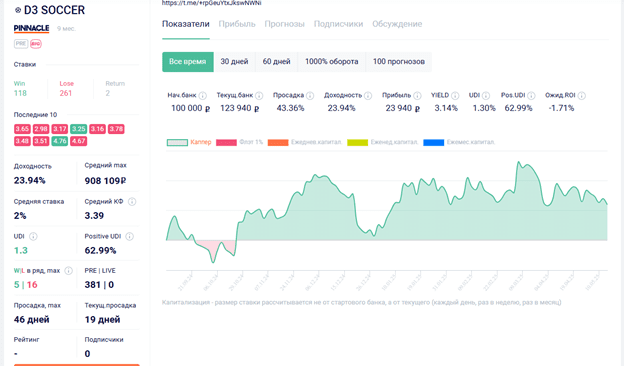This screenshot has height=366, width=624.
Task: Click Просадка, max value 46 дней
Action: (x=31, y=319)
